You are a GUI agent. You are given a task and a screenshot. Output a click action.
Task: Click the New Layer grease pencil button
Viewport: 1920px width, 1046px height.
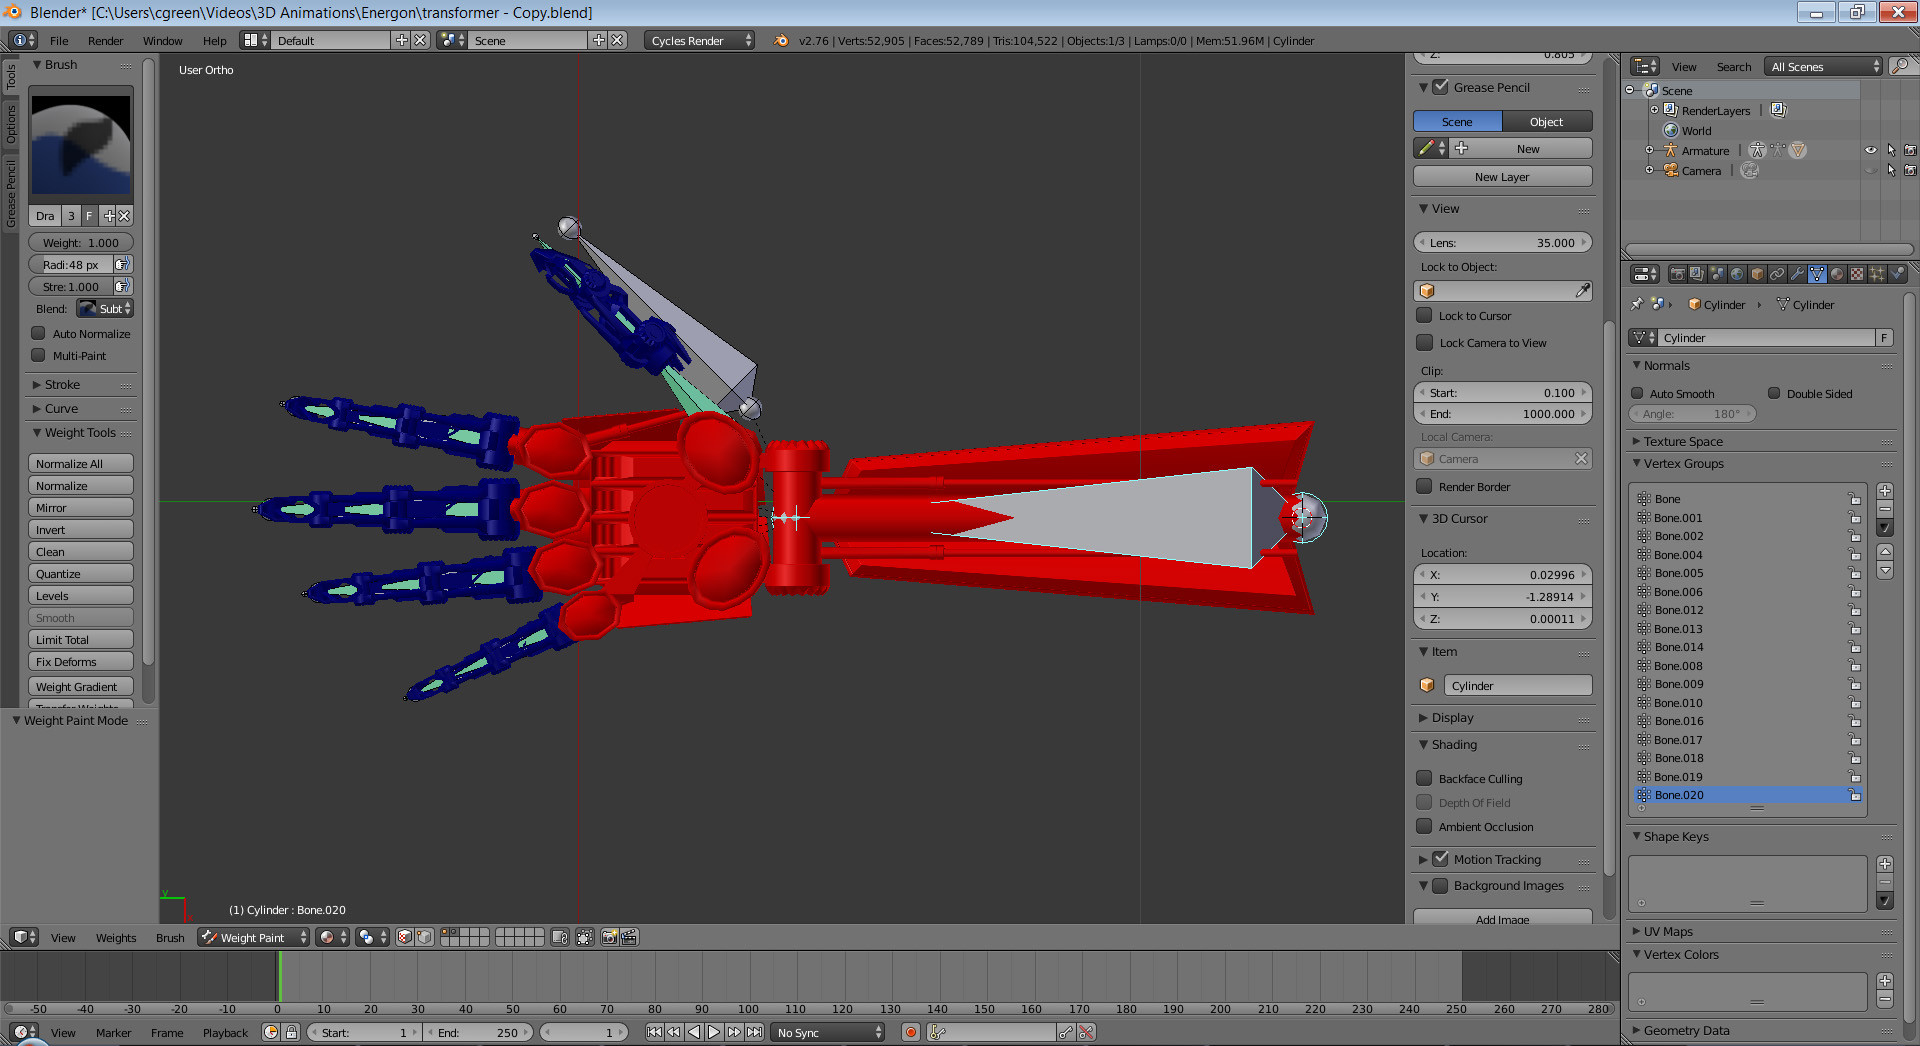(x=1502, y=176)
